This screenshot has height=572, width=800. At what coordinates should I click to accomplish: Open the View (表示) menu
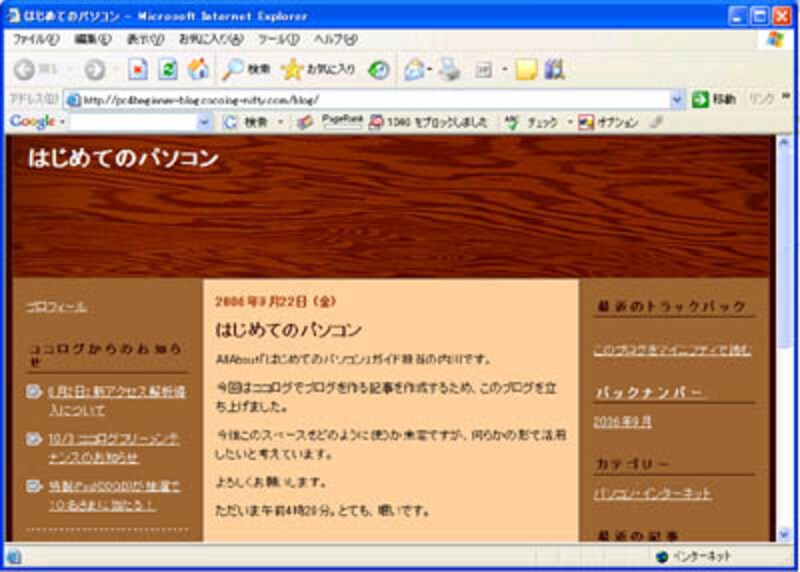point(145,39)
